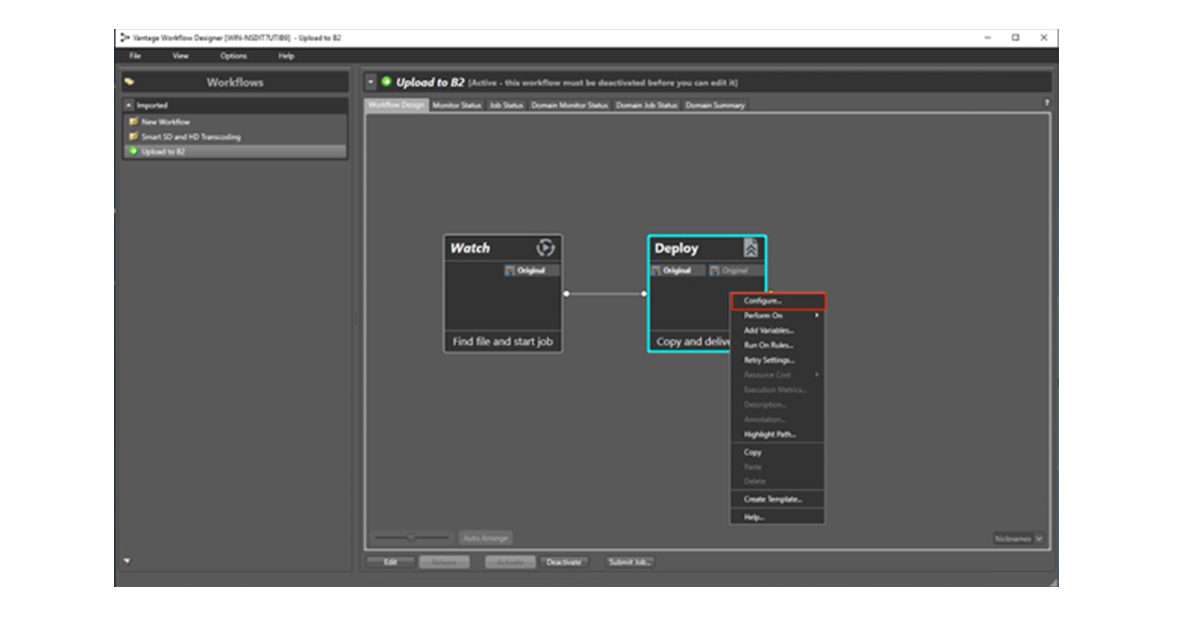Click the Deploy node's upload-arrows icon

tap(750, 248)
